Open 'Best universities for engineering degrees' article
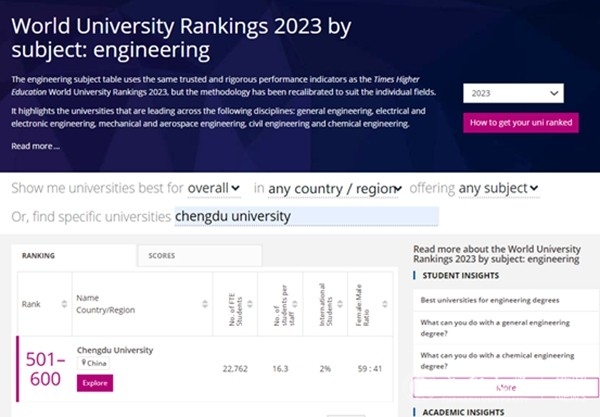 point(490,300)
